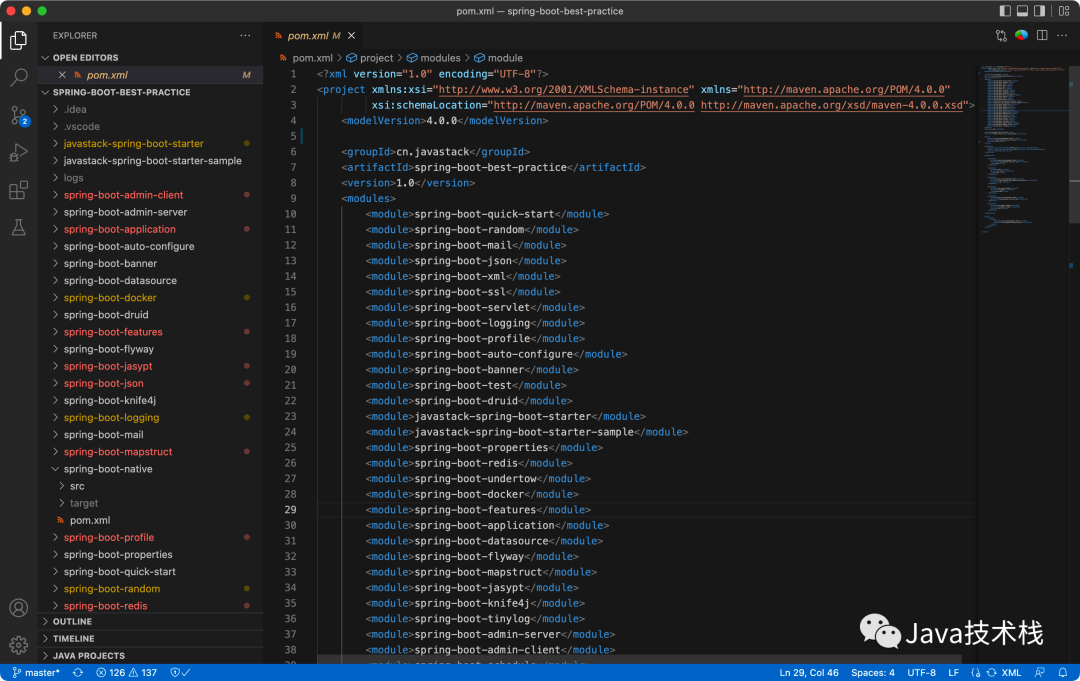The image size is (1080, 681).
Task: Select module breadcrumb item
Action: pyautogui.click(x=498, y=58)
